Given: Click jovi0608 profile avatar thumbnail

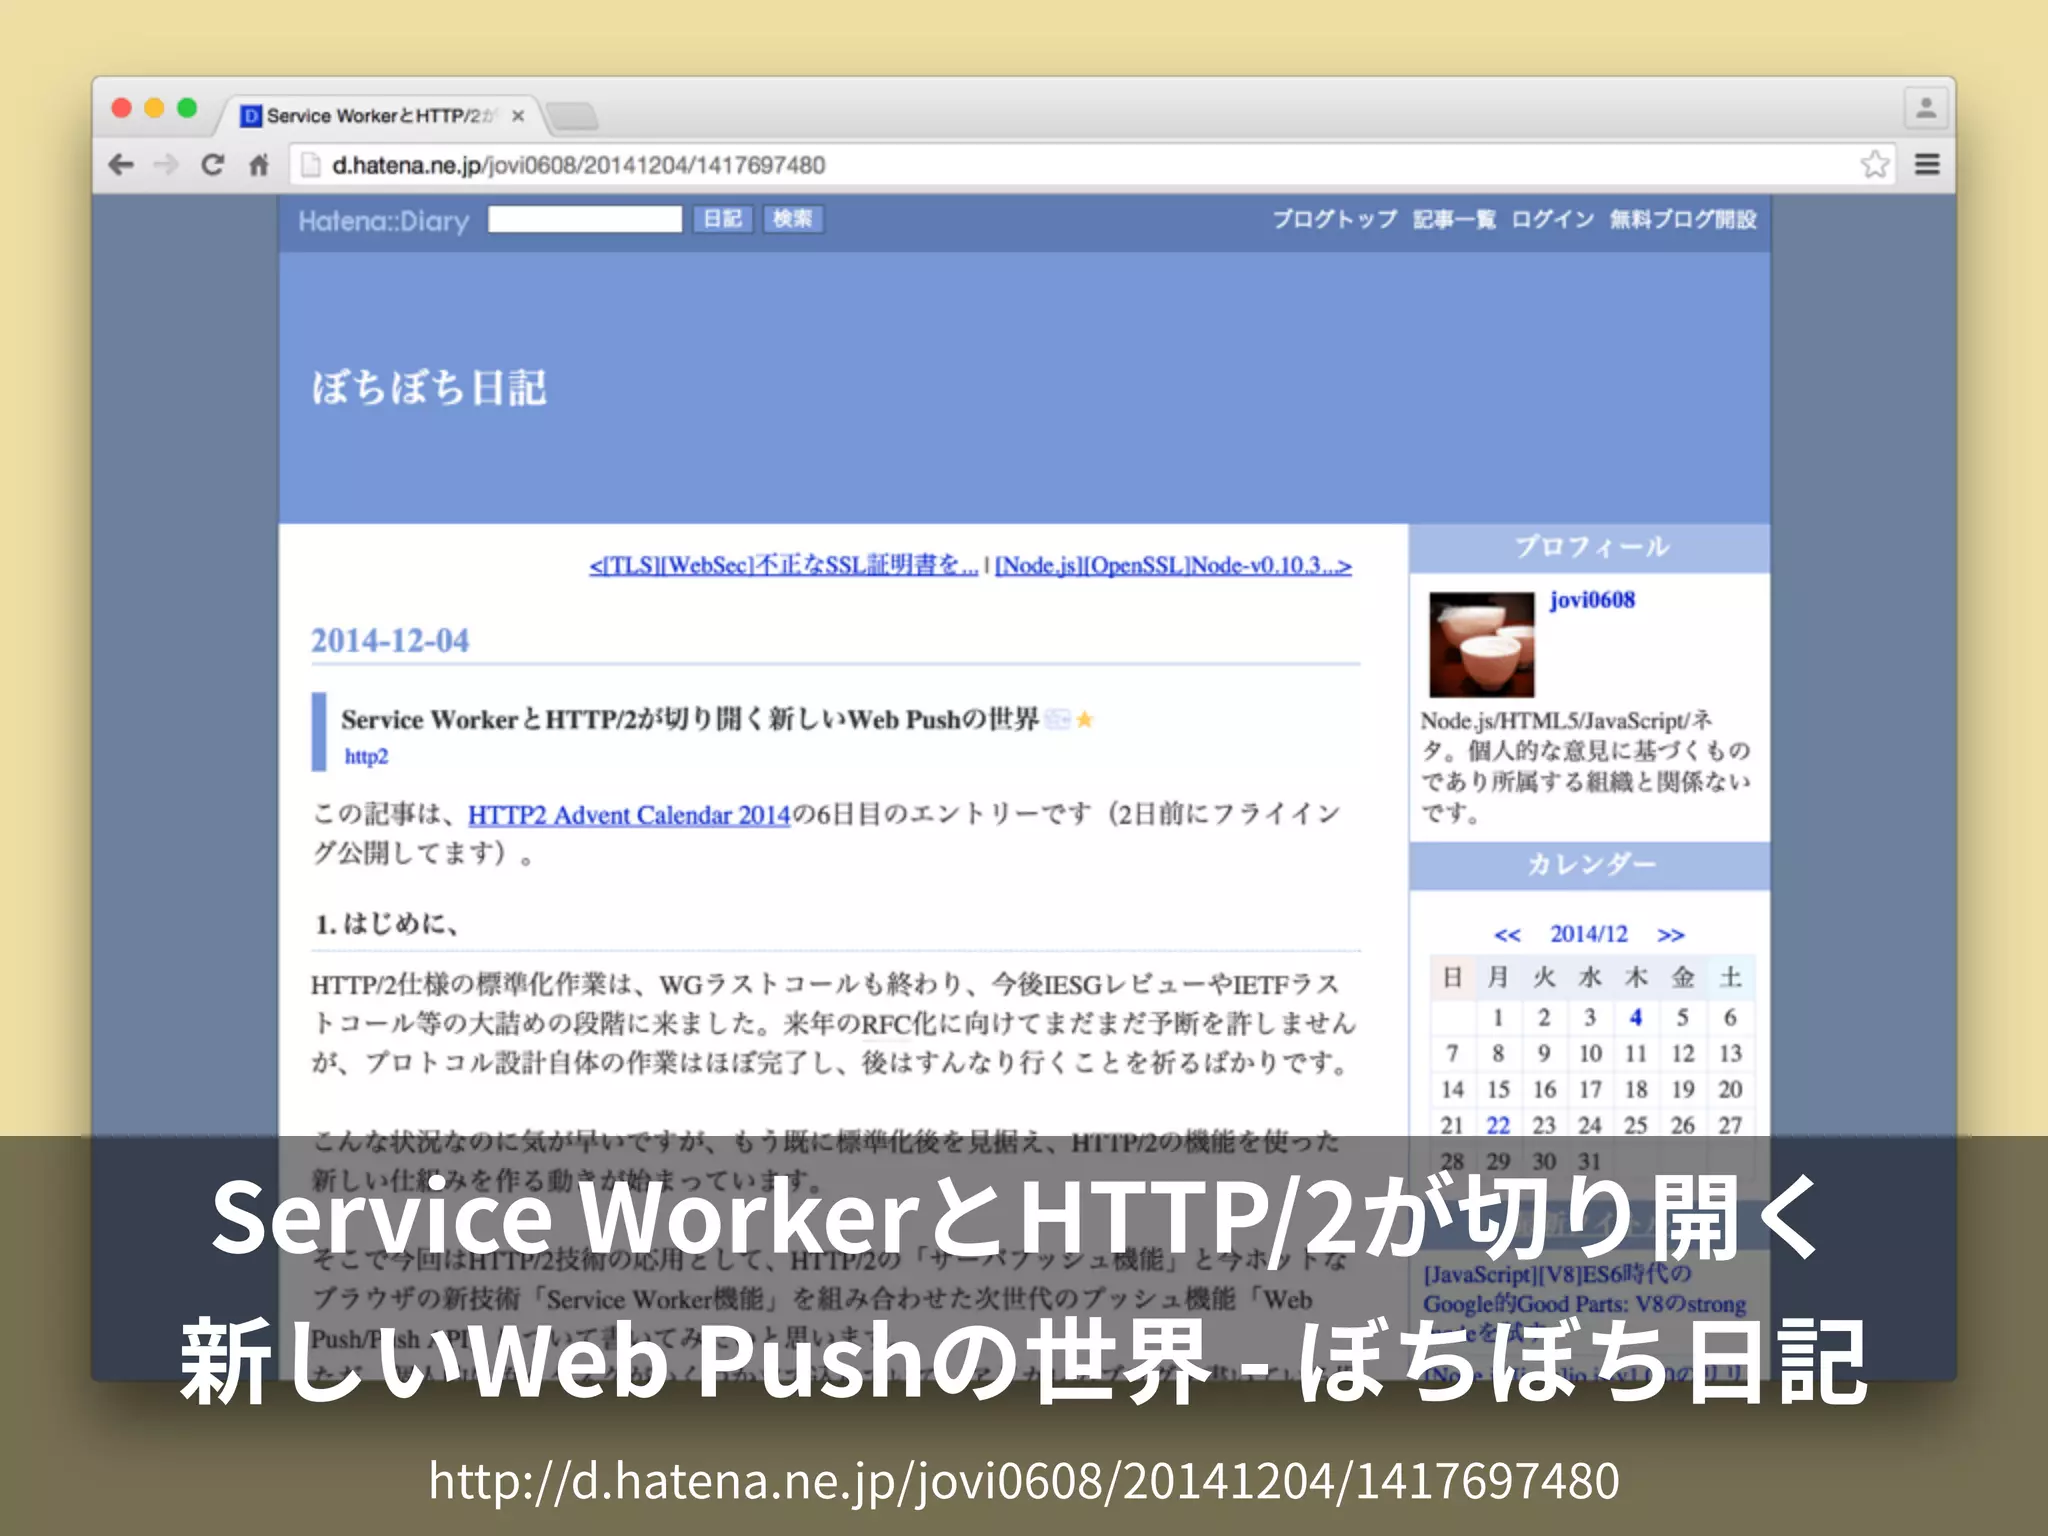Looking at the screenshot, I should pyautogui.click(x=1481, y=645).
